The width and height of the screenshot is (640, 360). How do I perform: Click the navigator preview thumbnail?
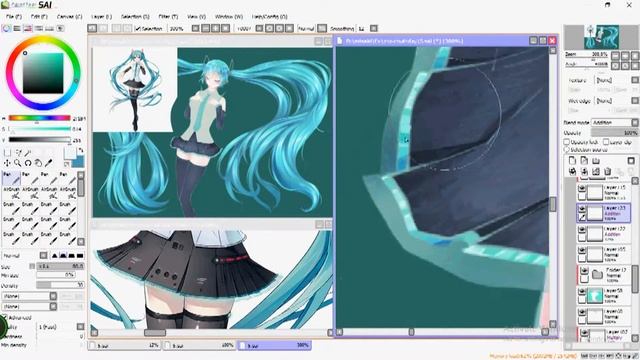click(x=601, y=37)
